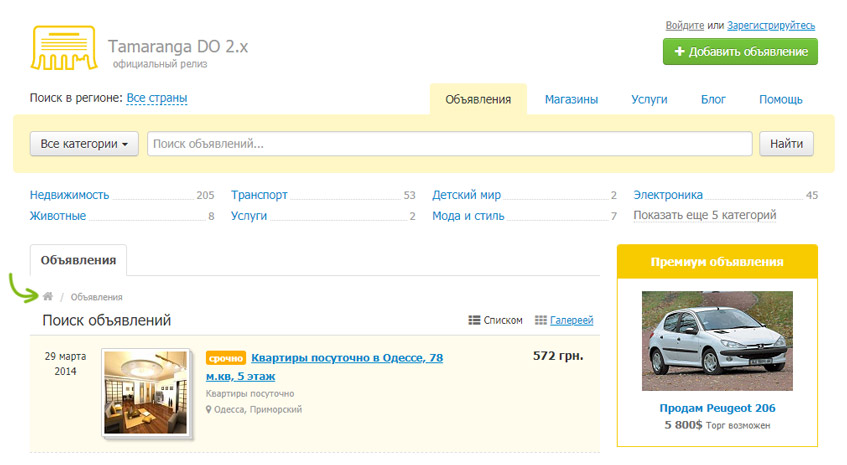Click the 5 800$ price text
This screenshot has height=465, width=847.
pyautogui.click(x=683, y=425)
